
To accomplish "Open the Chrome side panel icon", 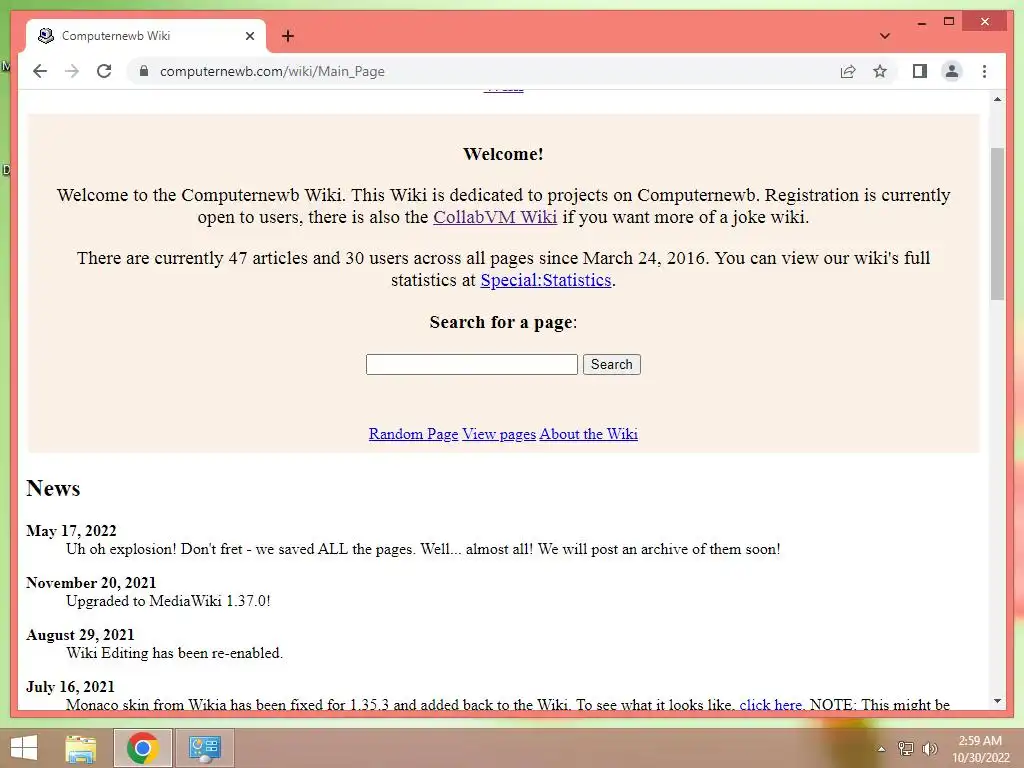I will click(920, 71).
